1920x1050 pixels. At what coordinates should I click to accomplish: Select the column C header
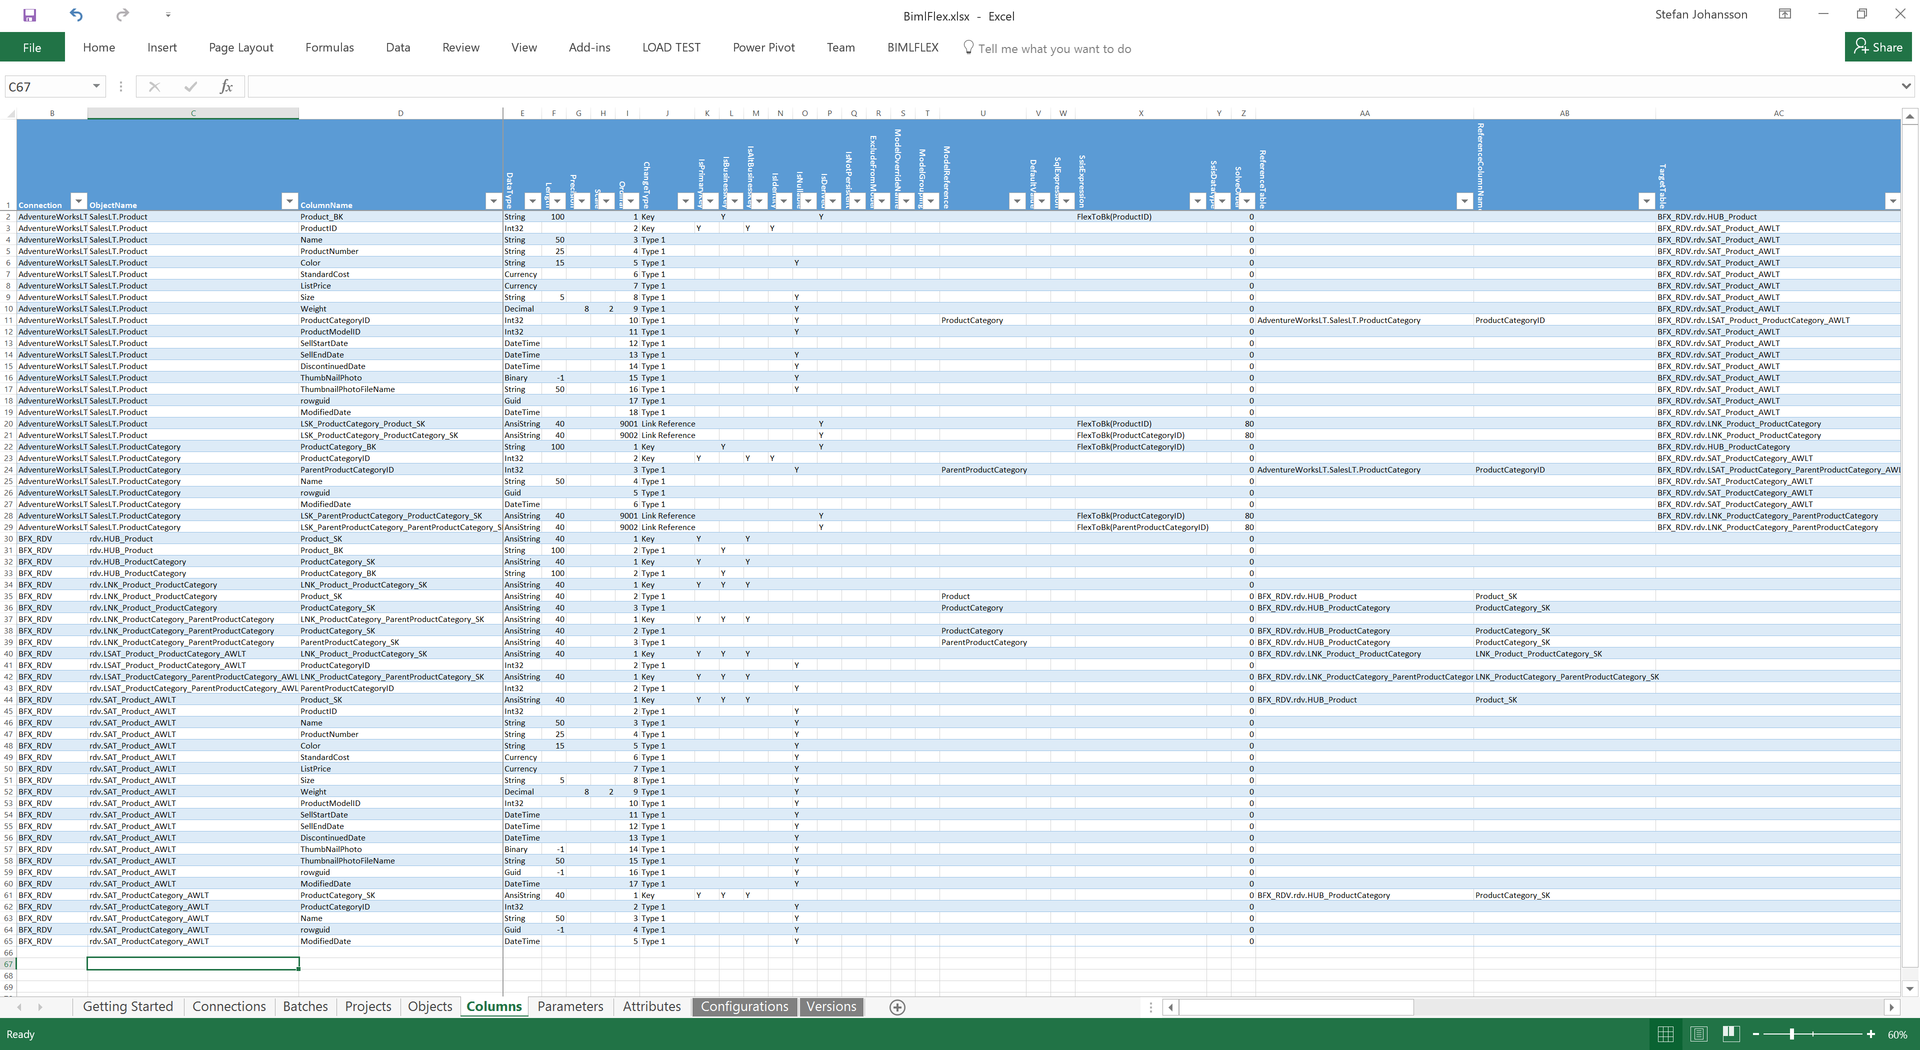[x=193, y=113]
